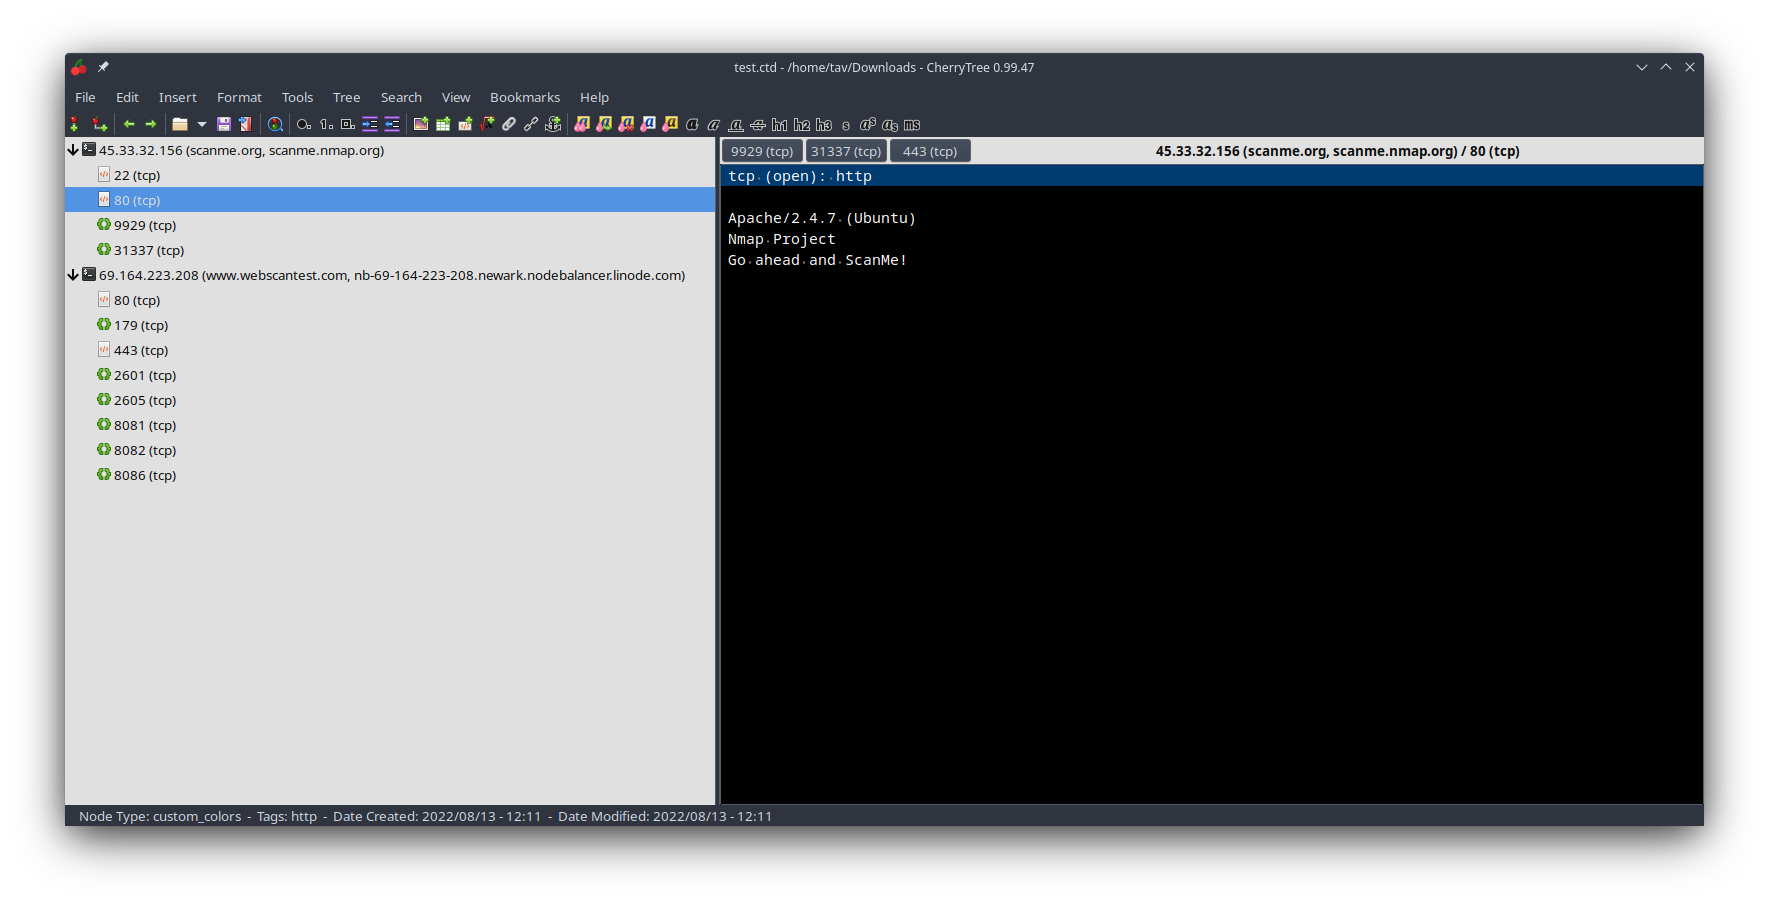The image size is (1769, 903).
Task: Change text foreground color
Action: pyautogui.click(x=648, y=124)
